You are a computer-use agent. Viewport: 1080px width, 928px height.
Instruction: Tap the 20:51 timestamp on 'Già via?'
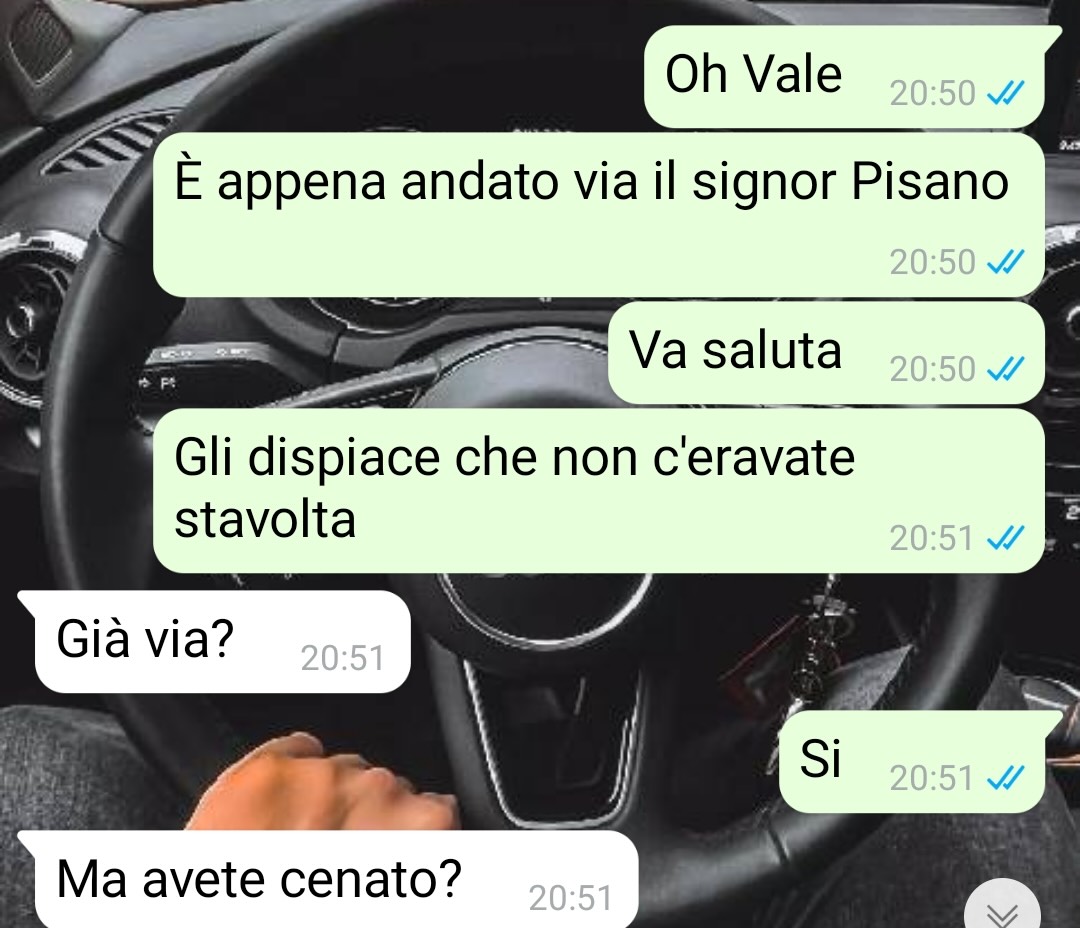342,658
